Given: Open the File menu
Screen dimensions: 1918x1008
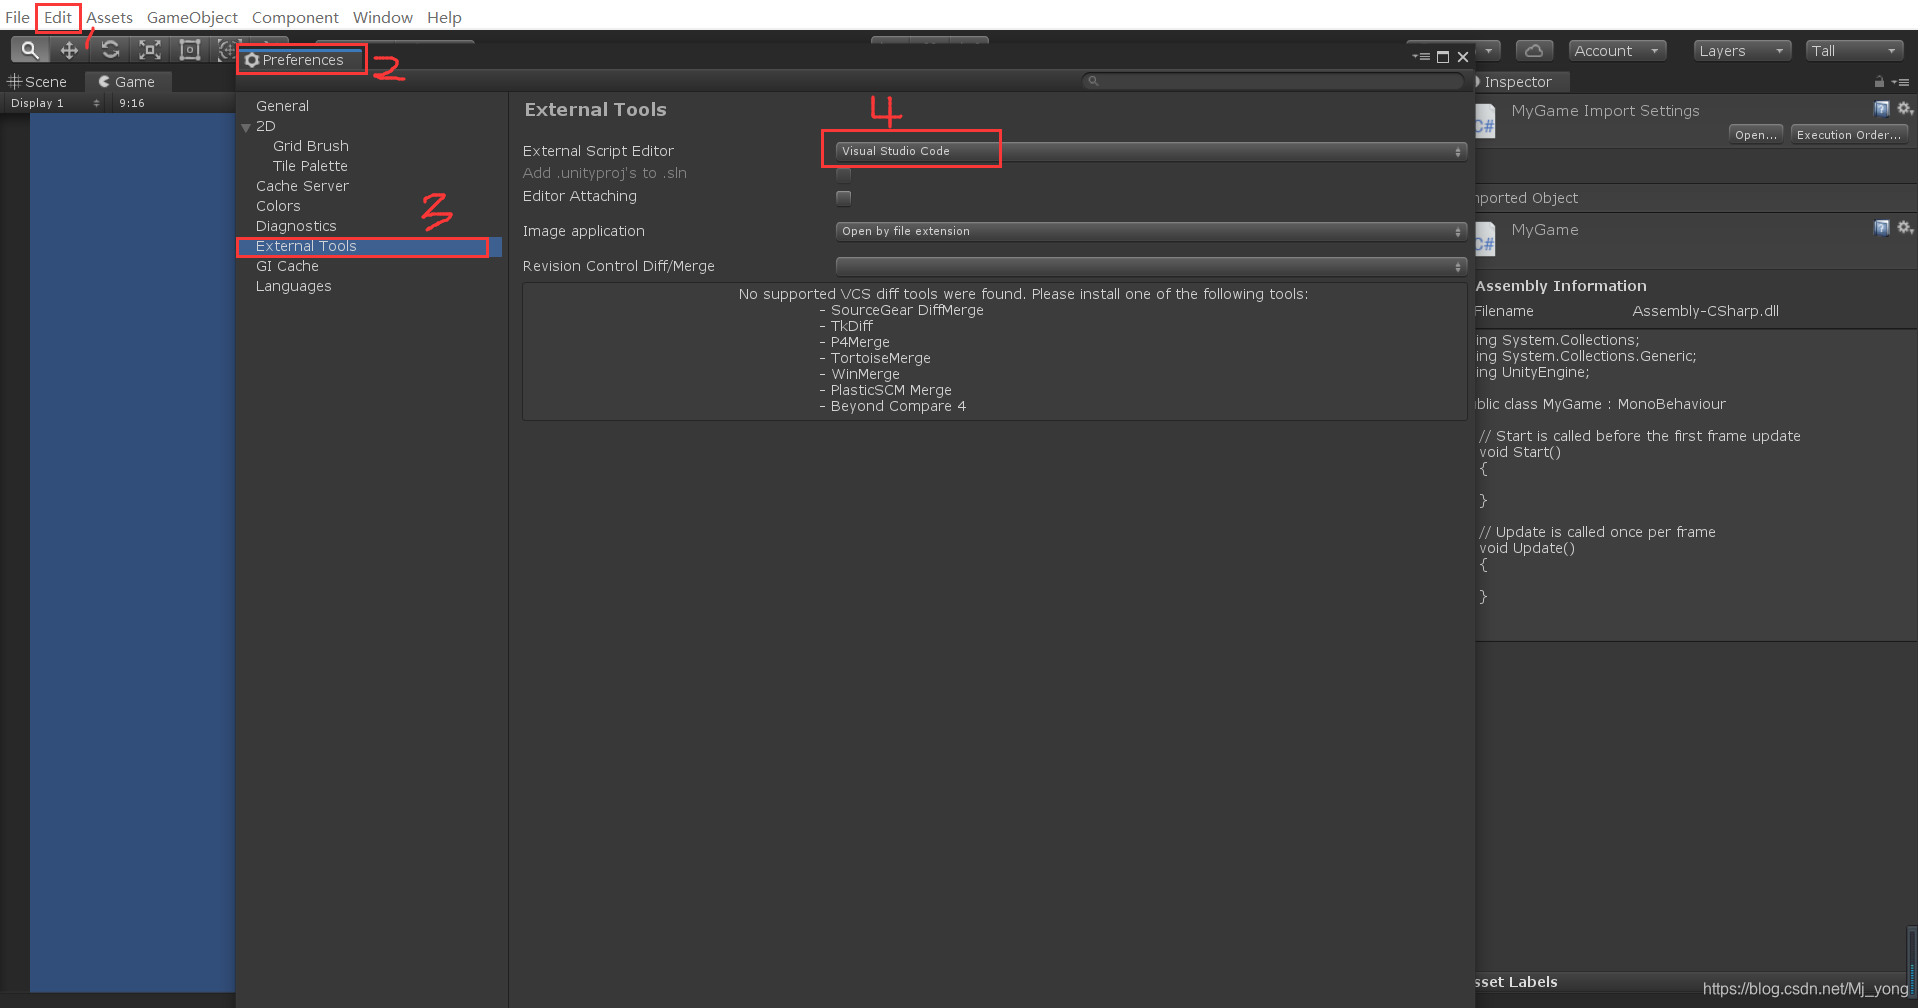Looking at the screenshot, I should pyautogui.click(x=17, y=17).
